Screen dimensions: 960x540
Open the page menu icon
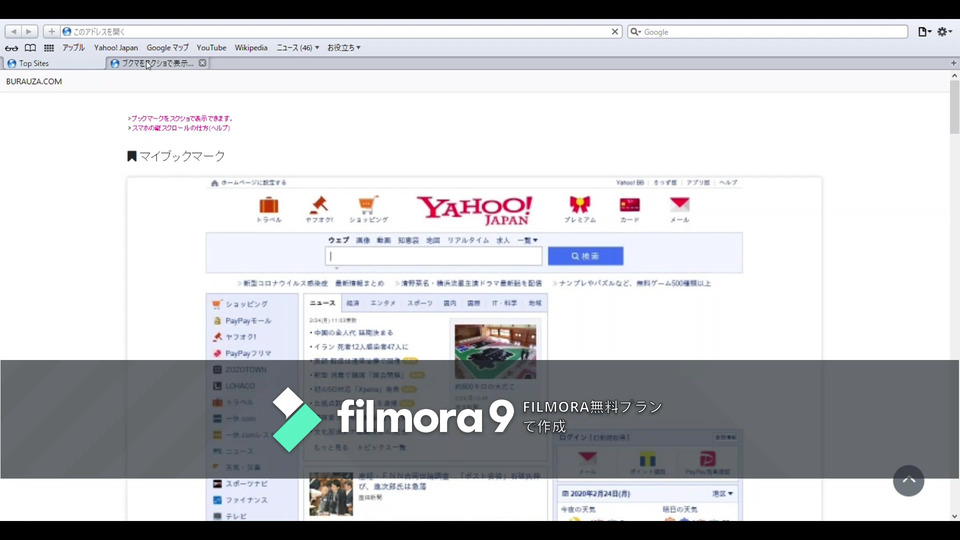pos(924,32)
